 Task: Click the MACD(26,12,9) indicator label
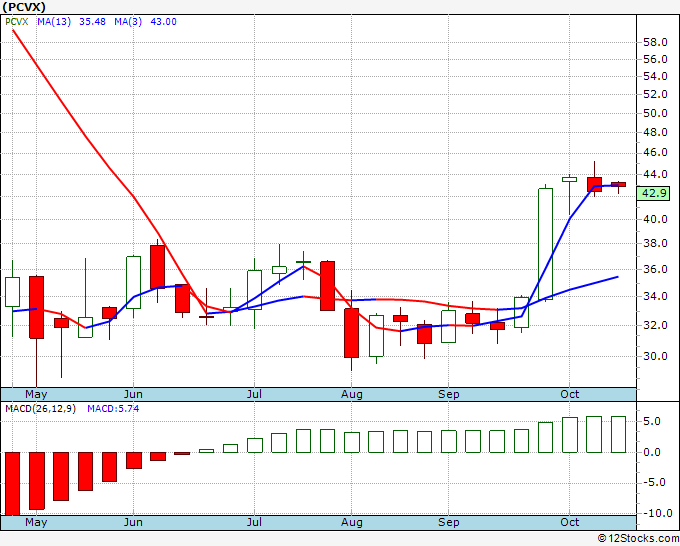(40, 408)
